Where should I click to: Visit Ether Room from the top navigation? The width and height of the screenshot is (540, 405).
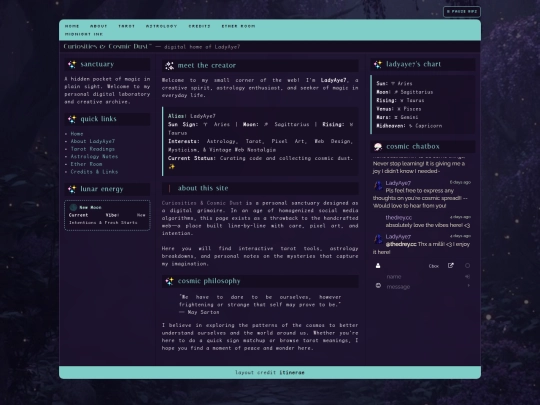click(x=238, y=26)
